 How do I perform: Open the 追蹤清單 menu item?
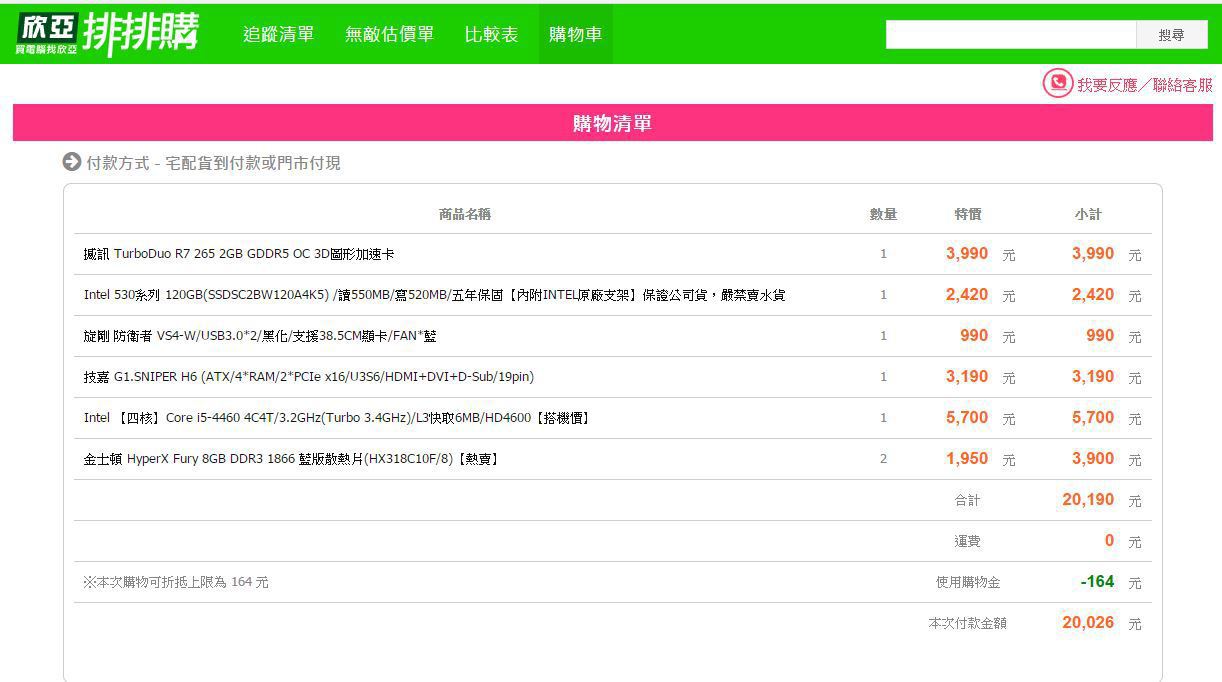coord(278,34)
